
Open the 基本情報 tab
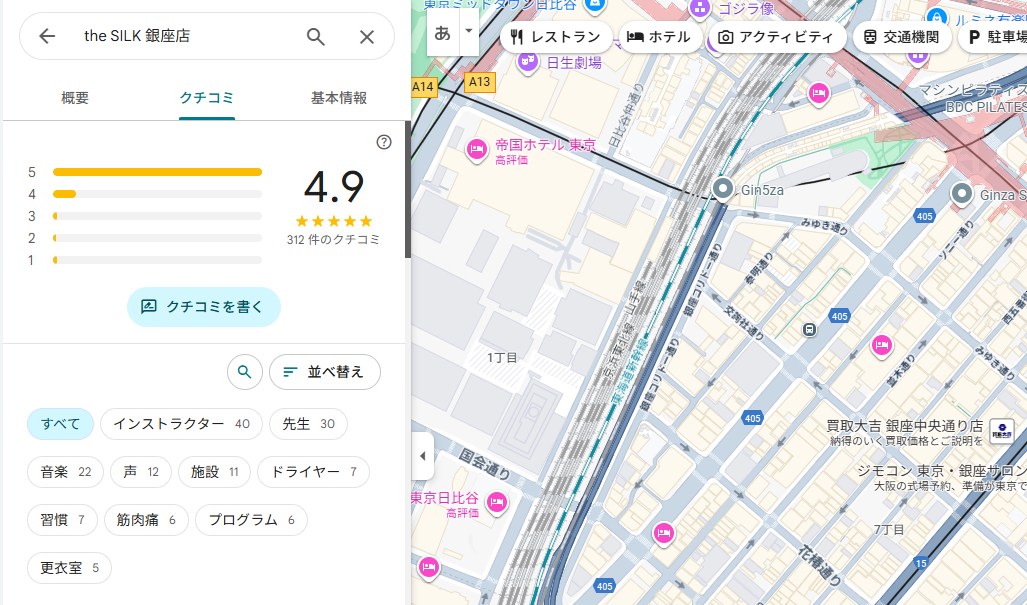click(x=338, y=98)
